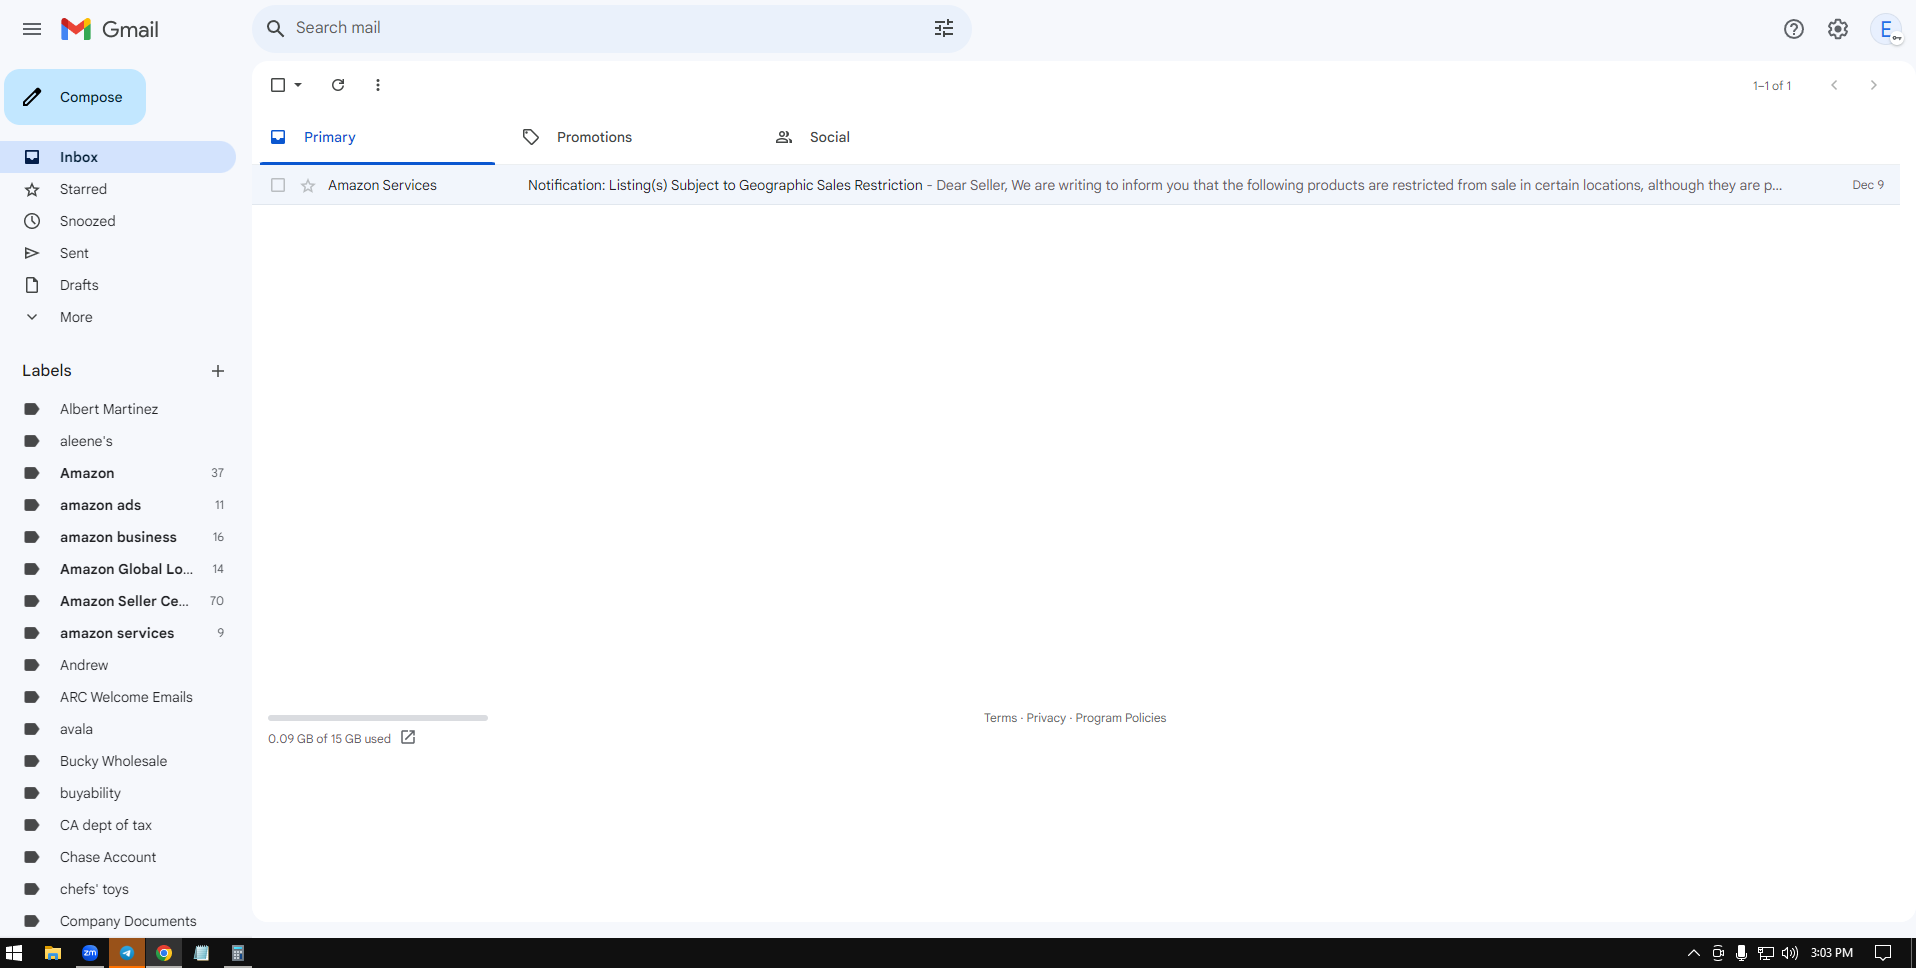Open the Geographic Sales Restriction email
1916x968 pixels.
pos(1076,185)
